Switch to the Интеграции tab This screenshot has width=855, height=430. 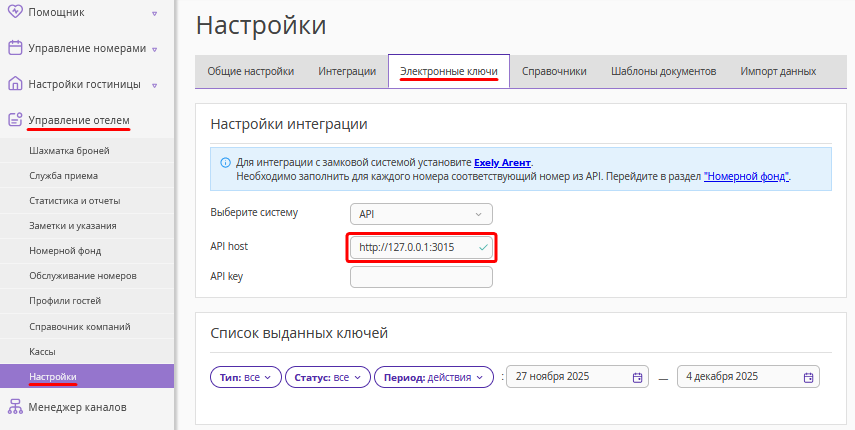(x=347, y=71)
